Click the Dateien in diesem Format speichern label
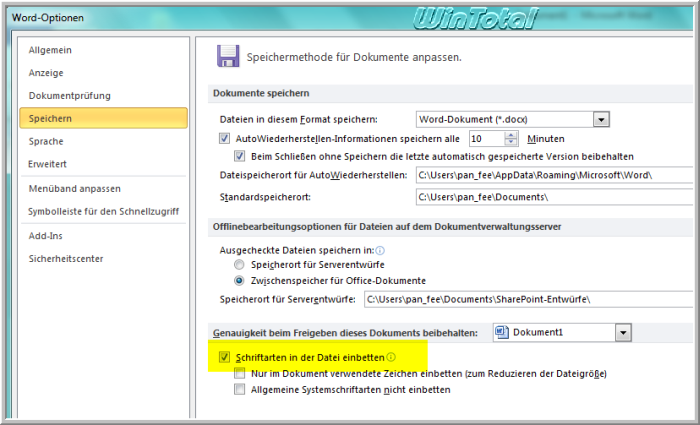The width and height of the screenshot is (700, 425). pyautogui.click(x=299, y=120)
